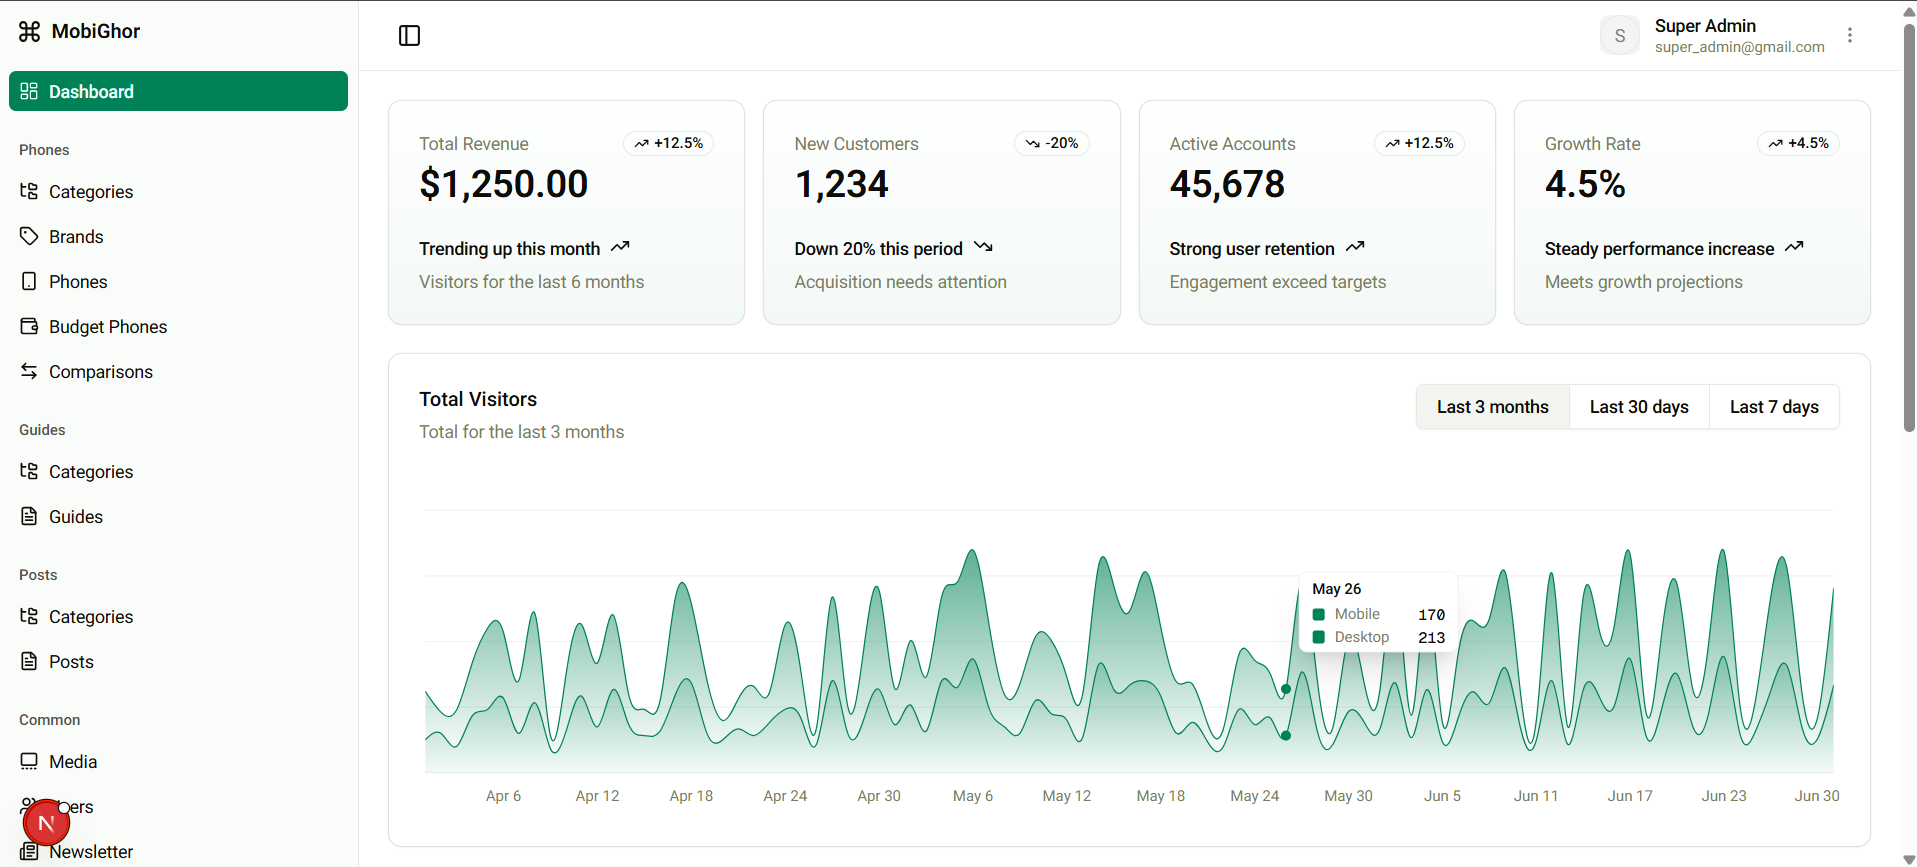The height and width of the screenshot is (867, 1917).
Task: Click the Media monitor icon
Action: pyautogui.click(x=29, y=761)
